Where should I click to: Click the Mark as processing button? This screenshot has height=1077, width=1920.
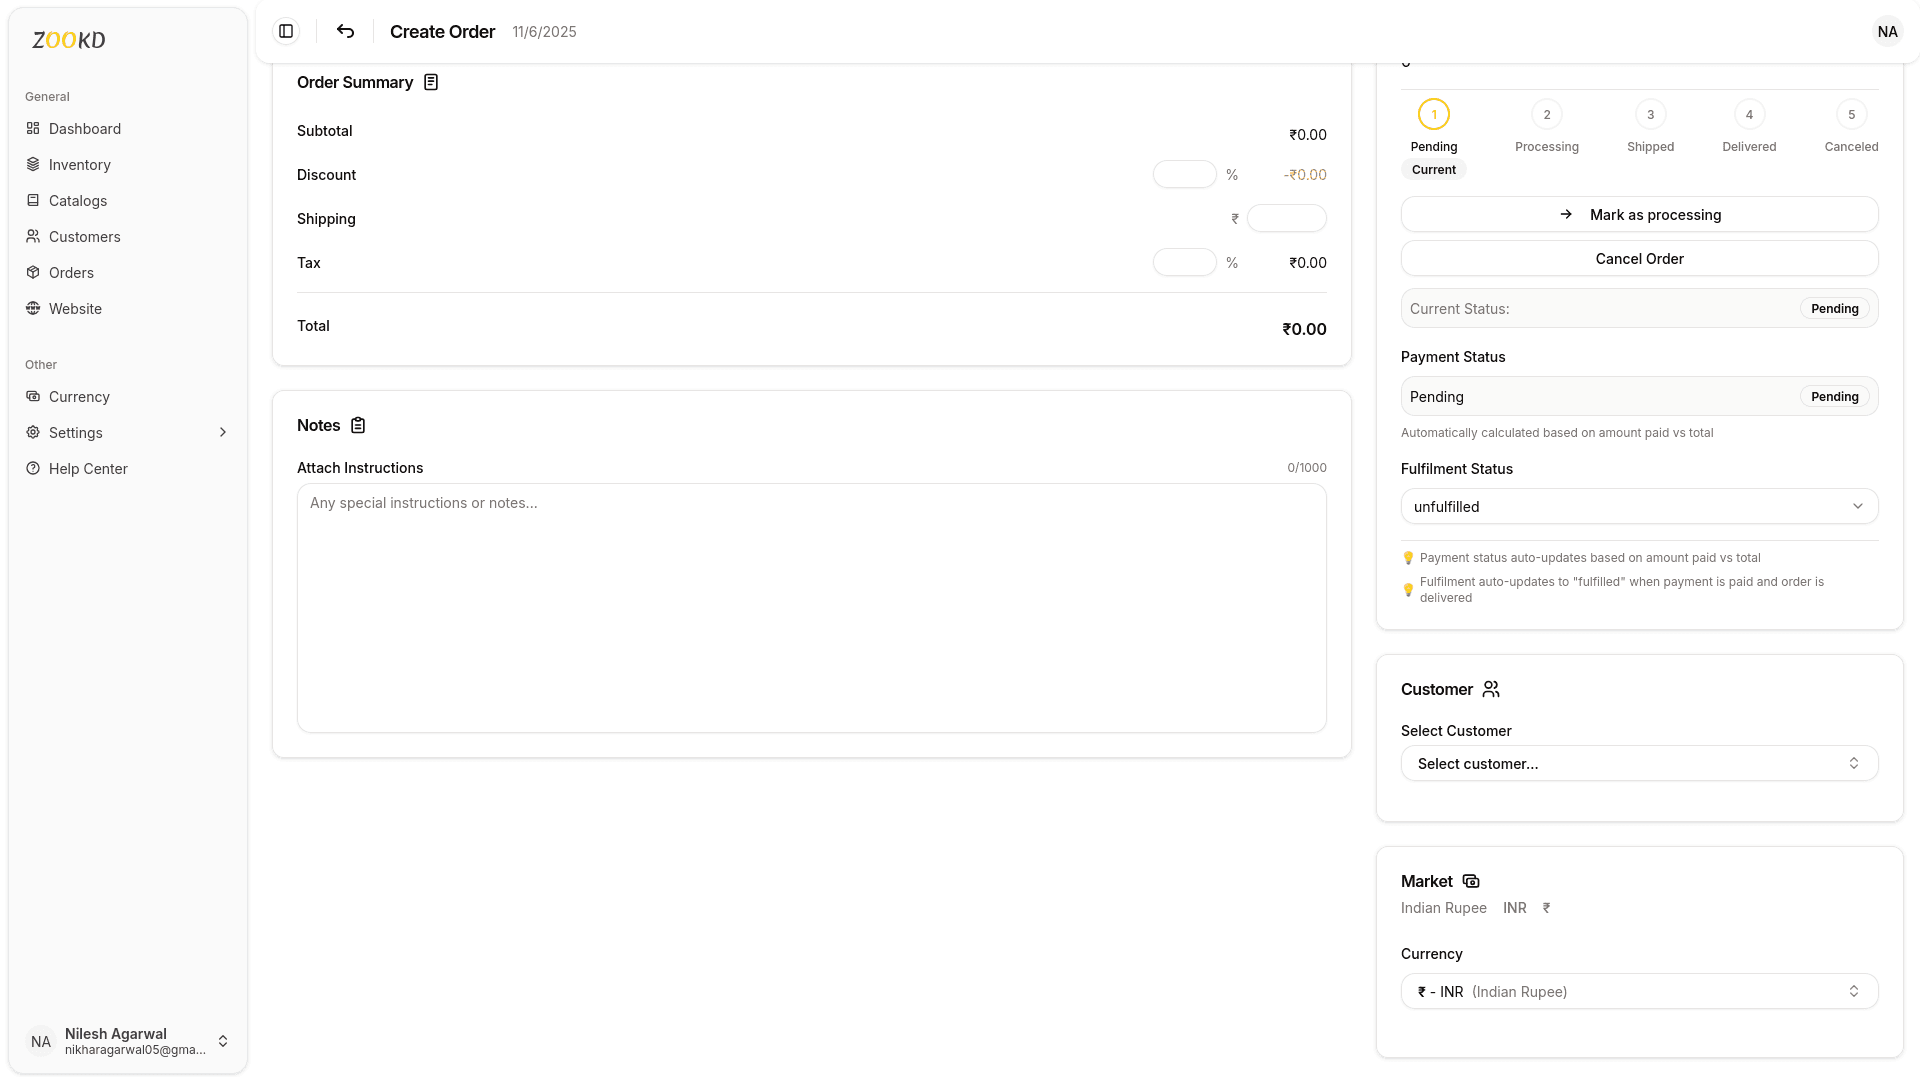(1638, 214)
